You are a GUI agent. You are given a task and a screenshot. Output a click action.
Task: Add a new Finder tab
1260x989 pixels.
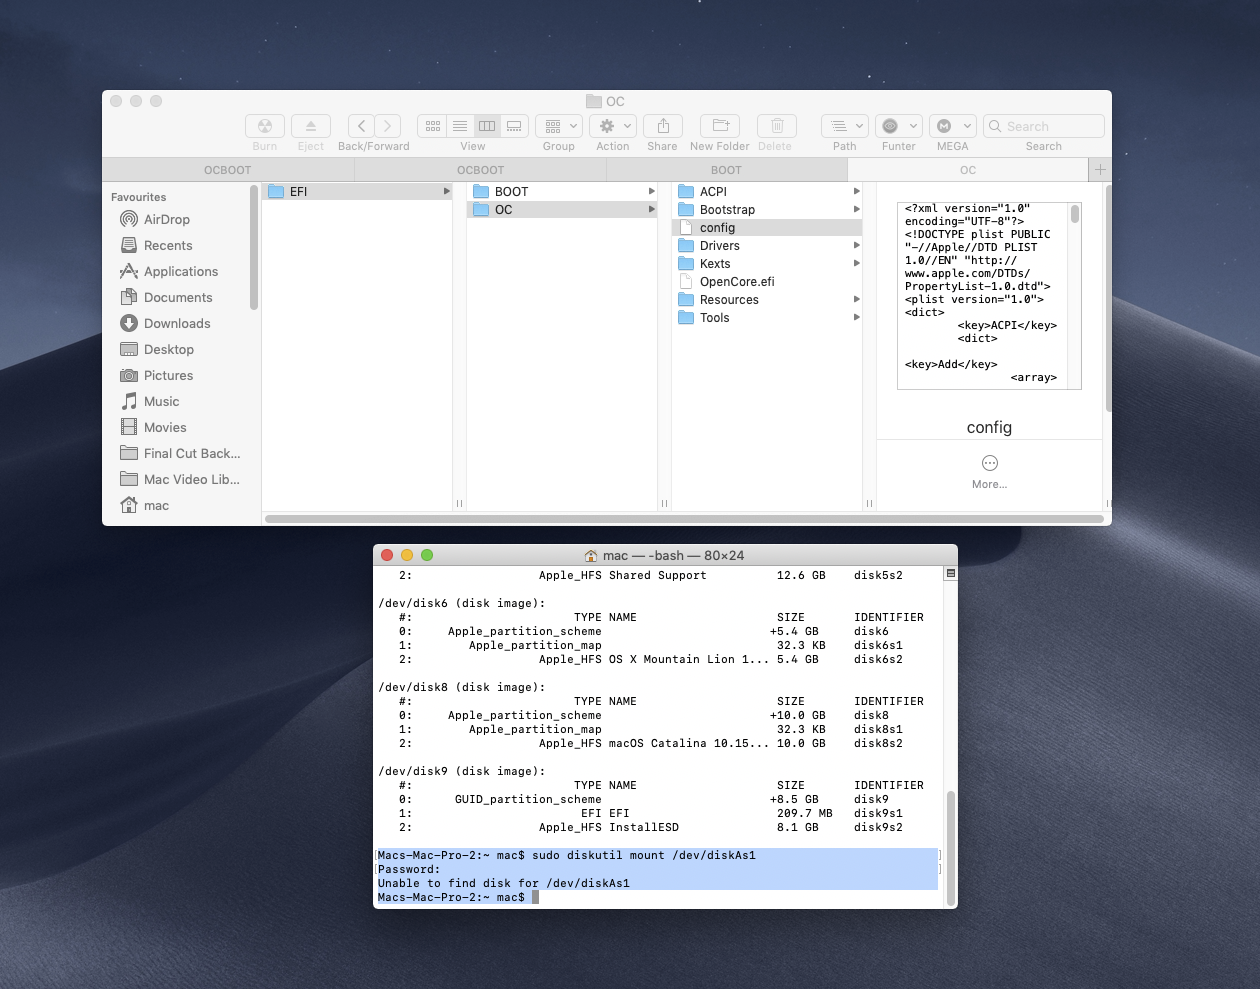tap(1100, 170)
